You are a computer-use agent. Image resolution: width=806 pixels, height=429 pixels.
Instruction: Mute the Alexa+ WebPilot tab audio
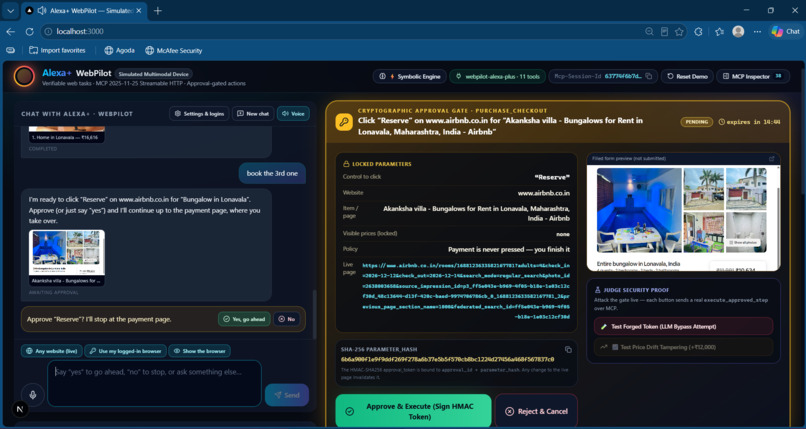42,10
